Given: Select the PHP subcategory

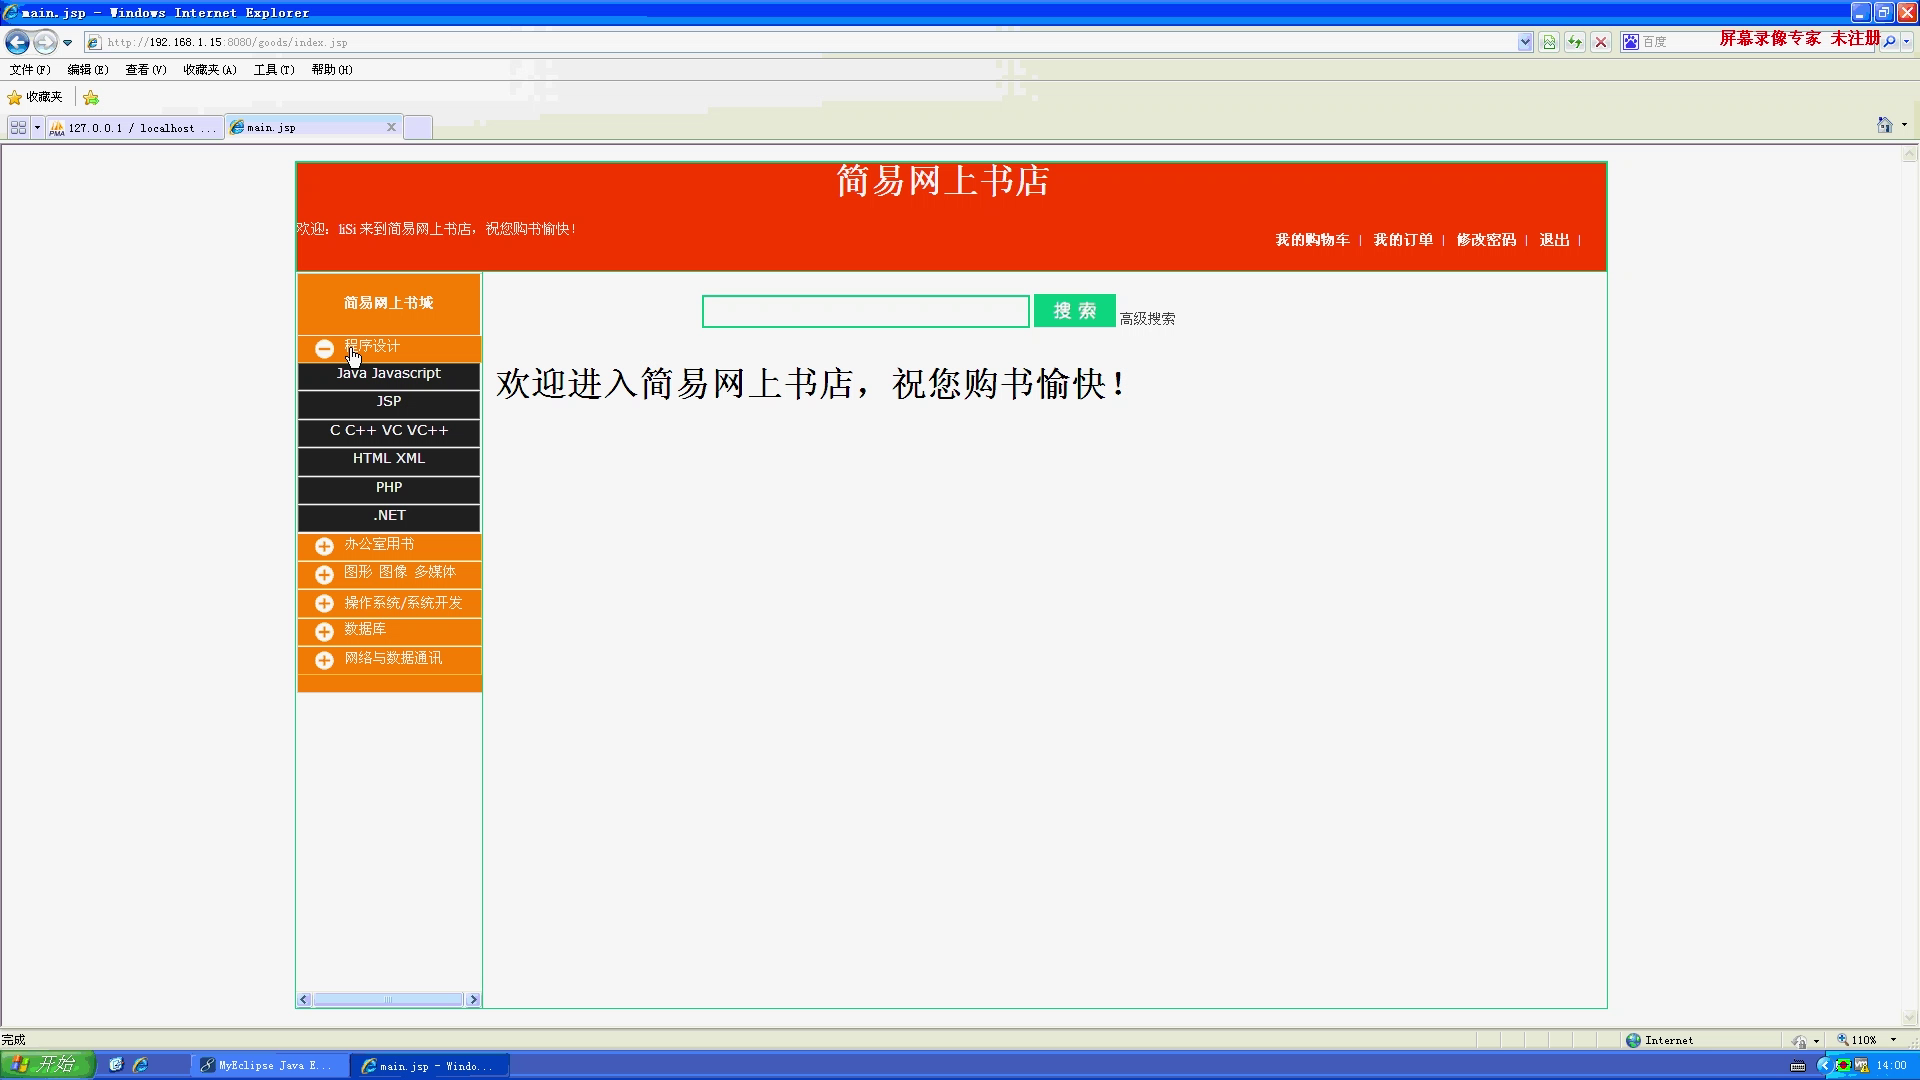Looking at the screenshot, I should 389,488.
